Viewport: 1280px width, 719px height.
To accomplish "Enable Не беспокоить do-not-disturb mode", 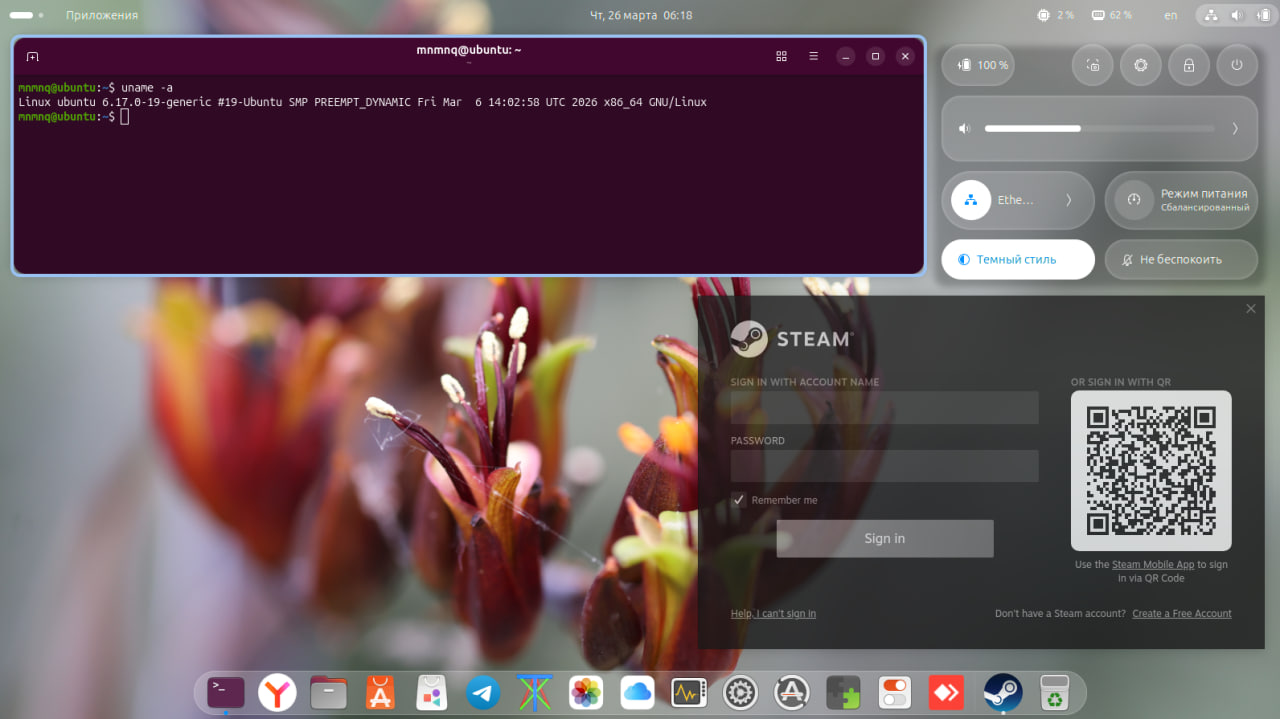I will point(1180,260).
